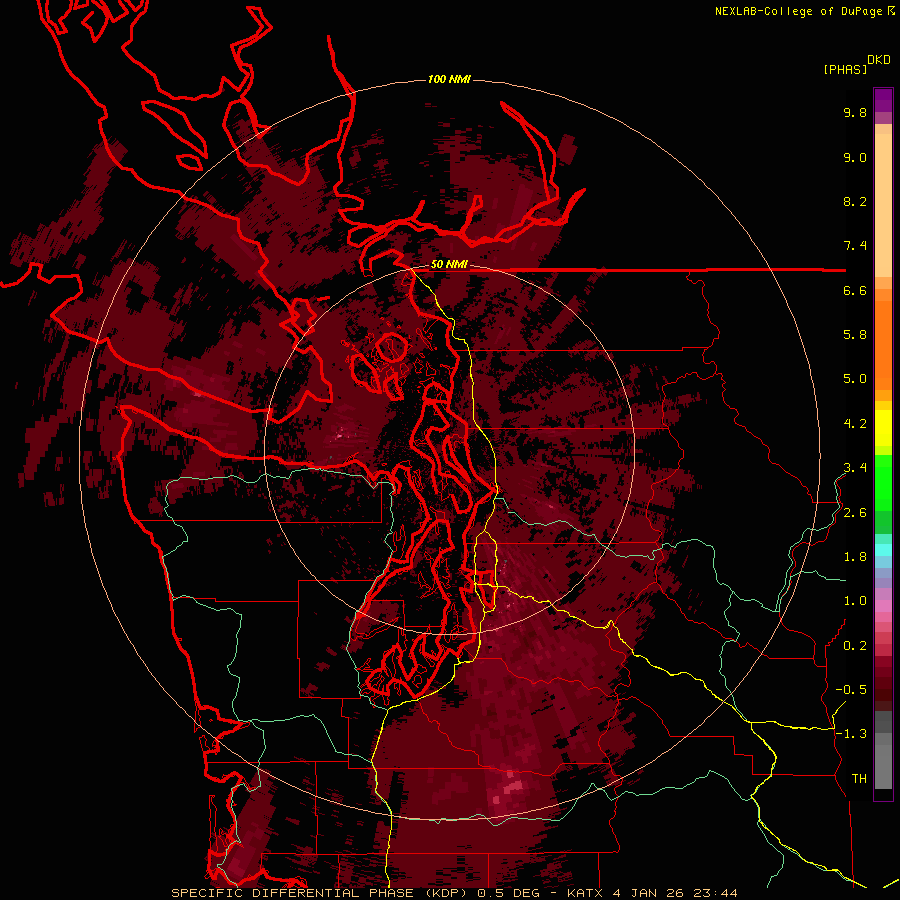The height and width of the screenshot is (900, 900).
Task: Click the -1.3 value on the color scale
Action: [x=851, y=734]
